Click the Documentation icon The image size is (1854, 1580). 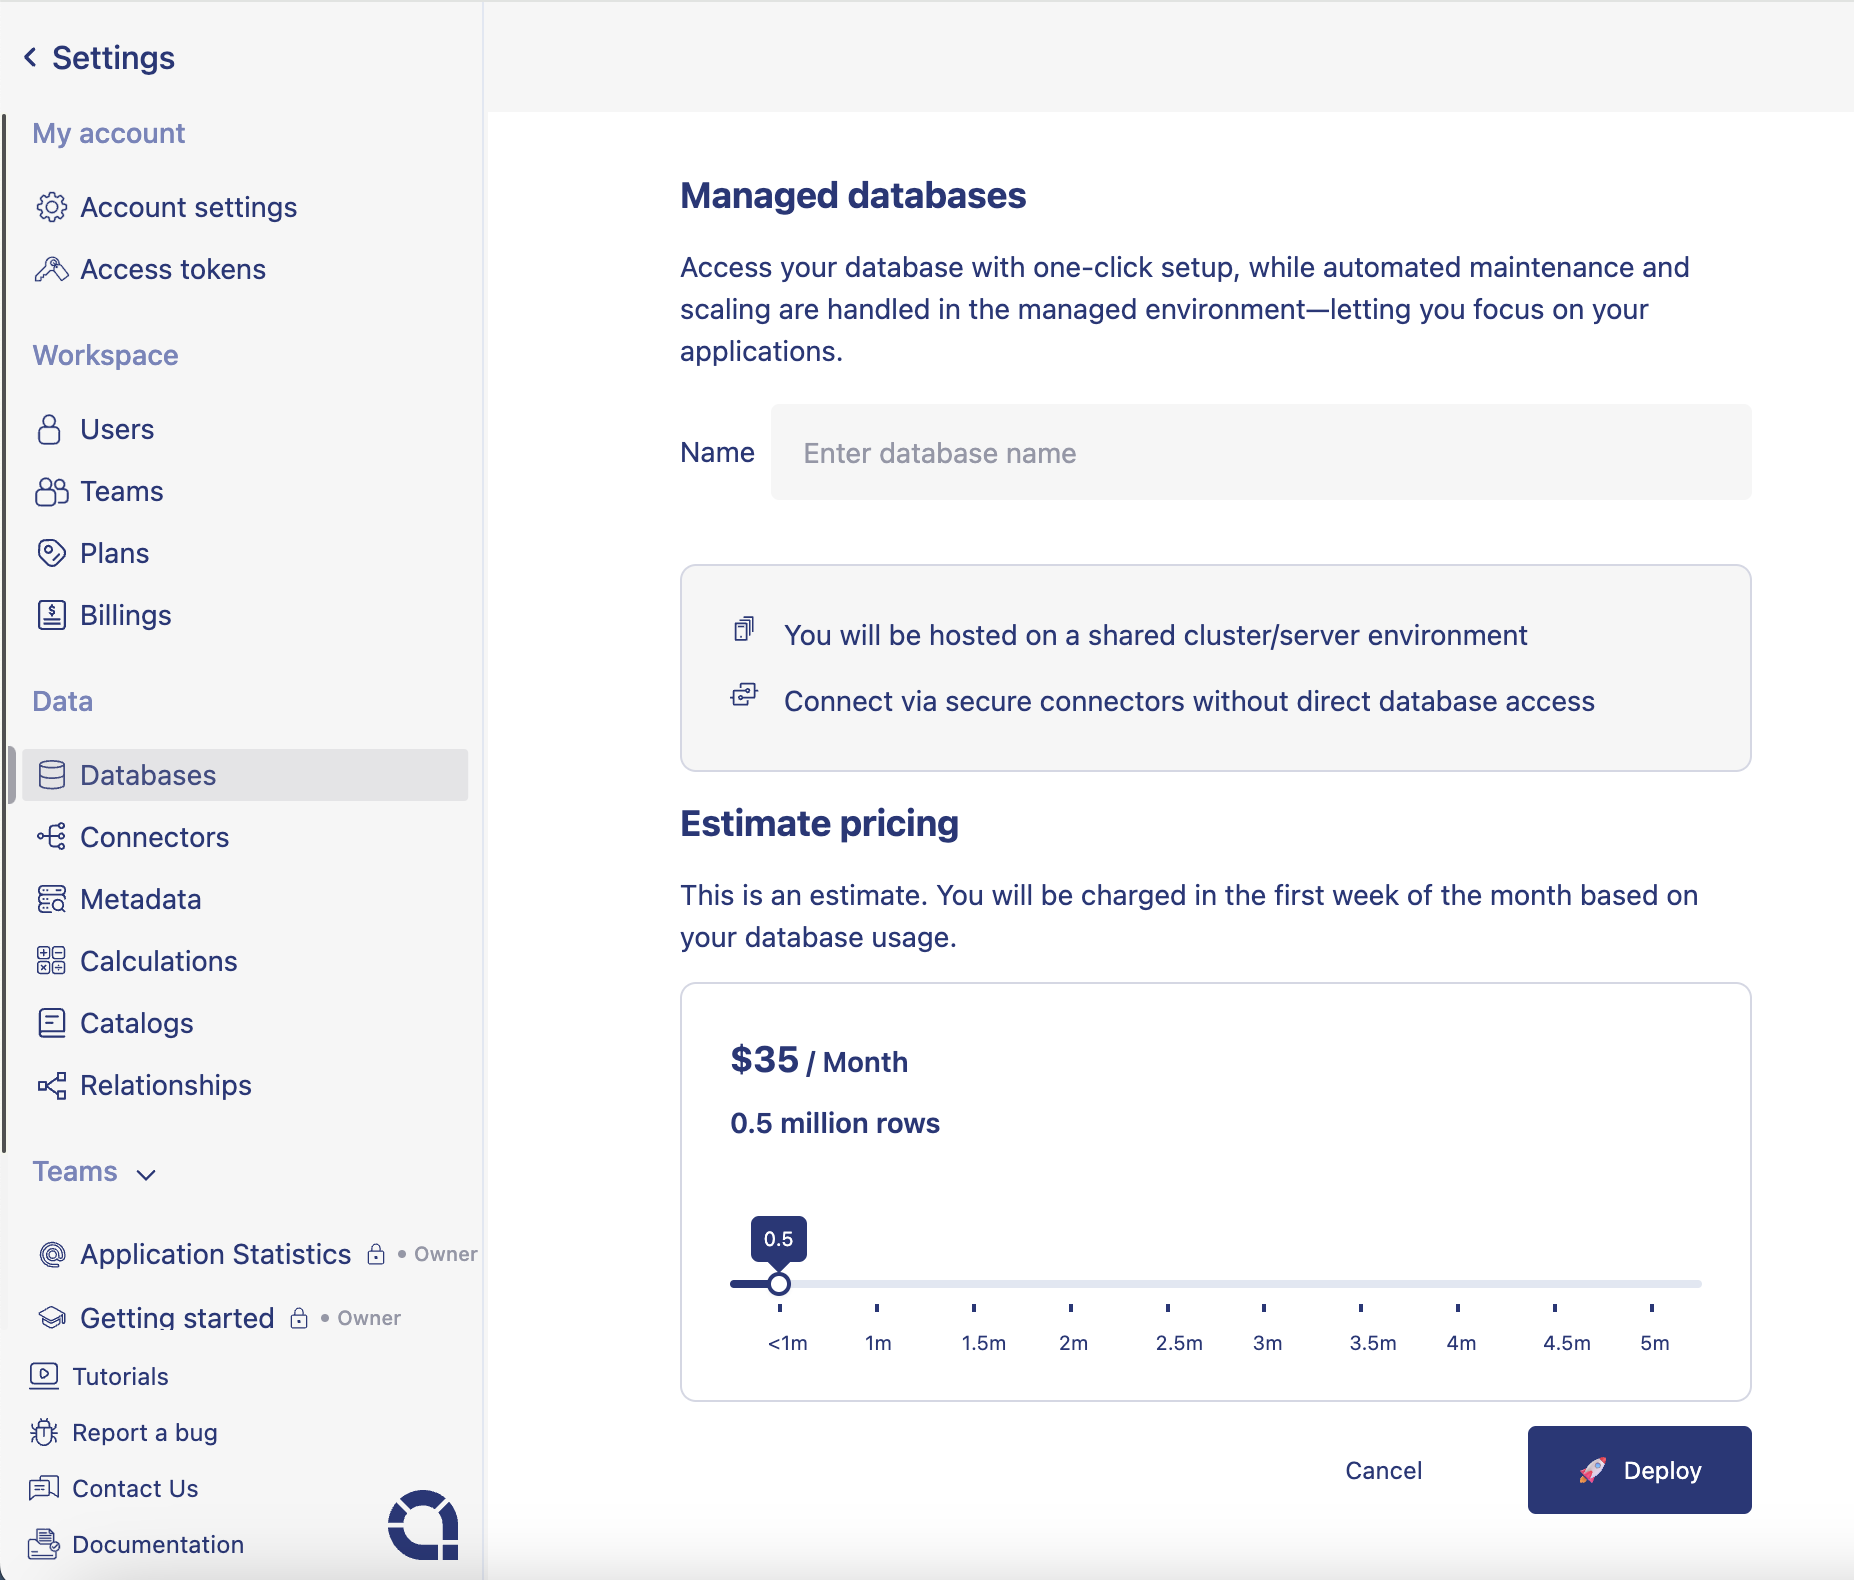point(44,1544)
